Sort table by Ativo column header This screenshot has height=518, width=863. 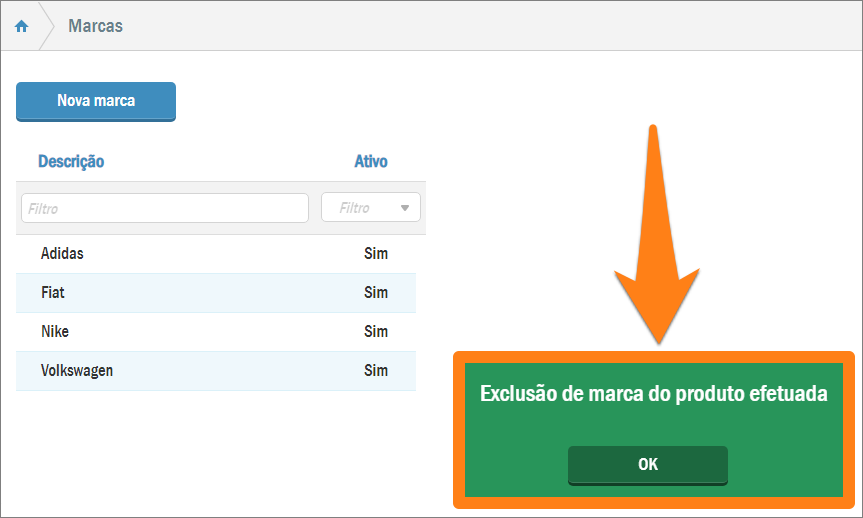pos(370,161)
